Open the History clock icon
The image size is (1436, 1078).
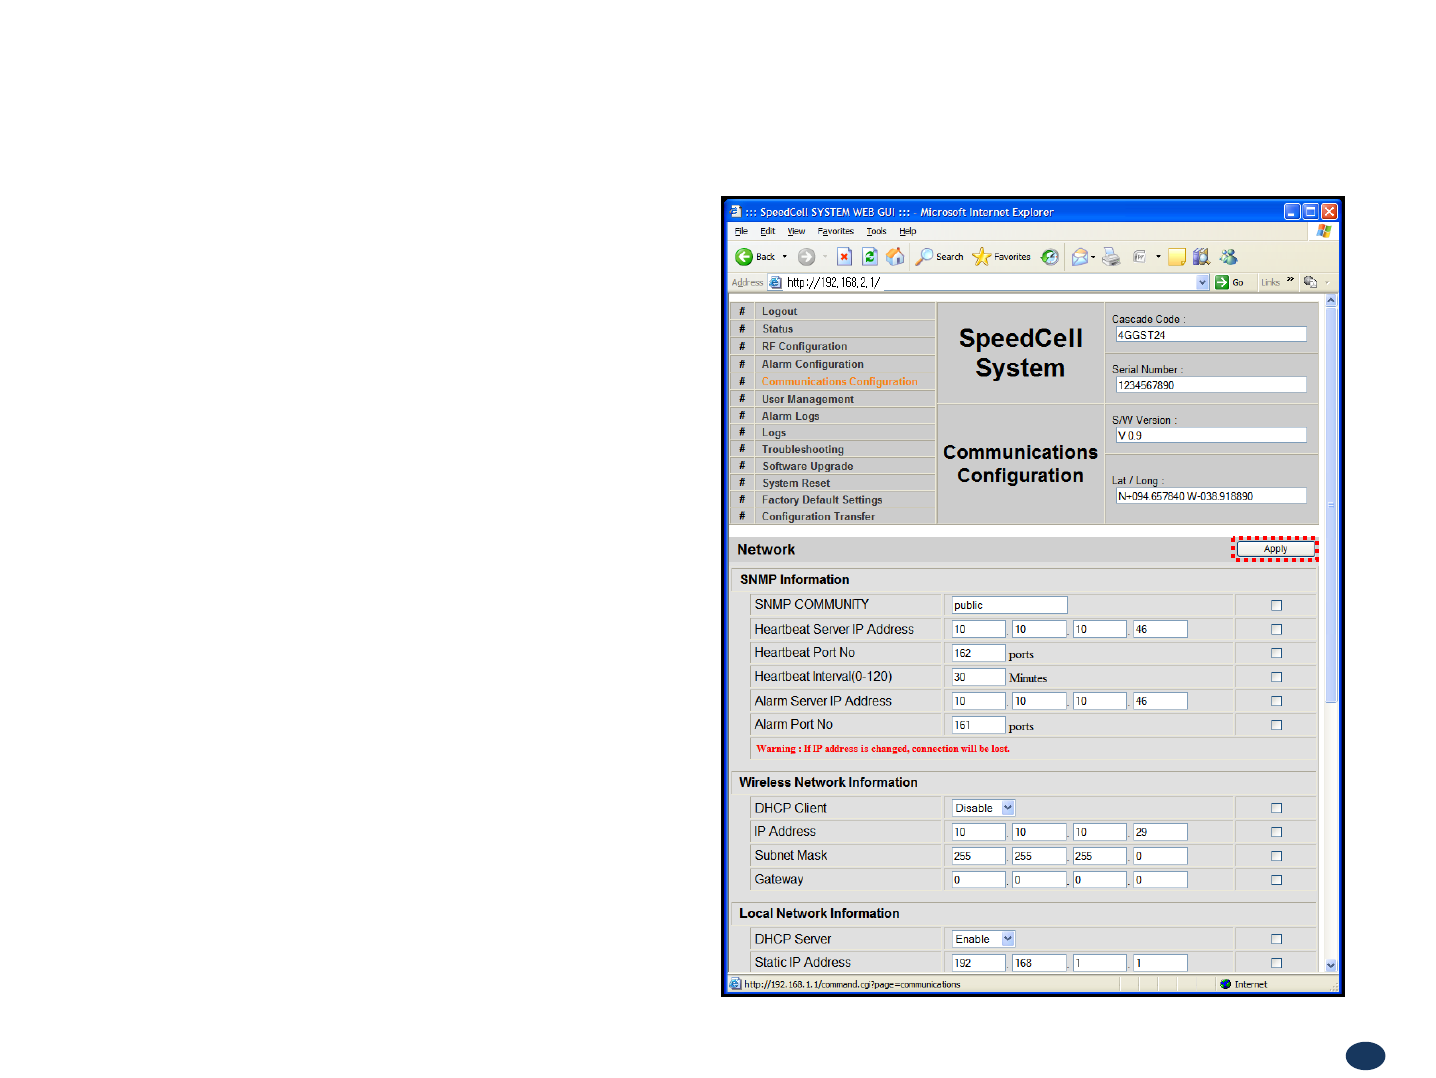point(1049,257)
